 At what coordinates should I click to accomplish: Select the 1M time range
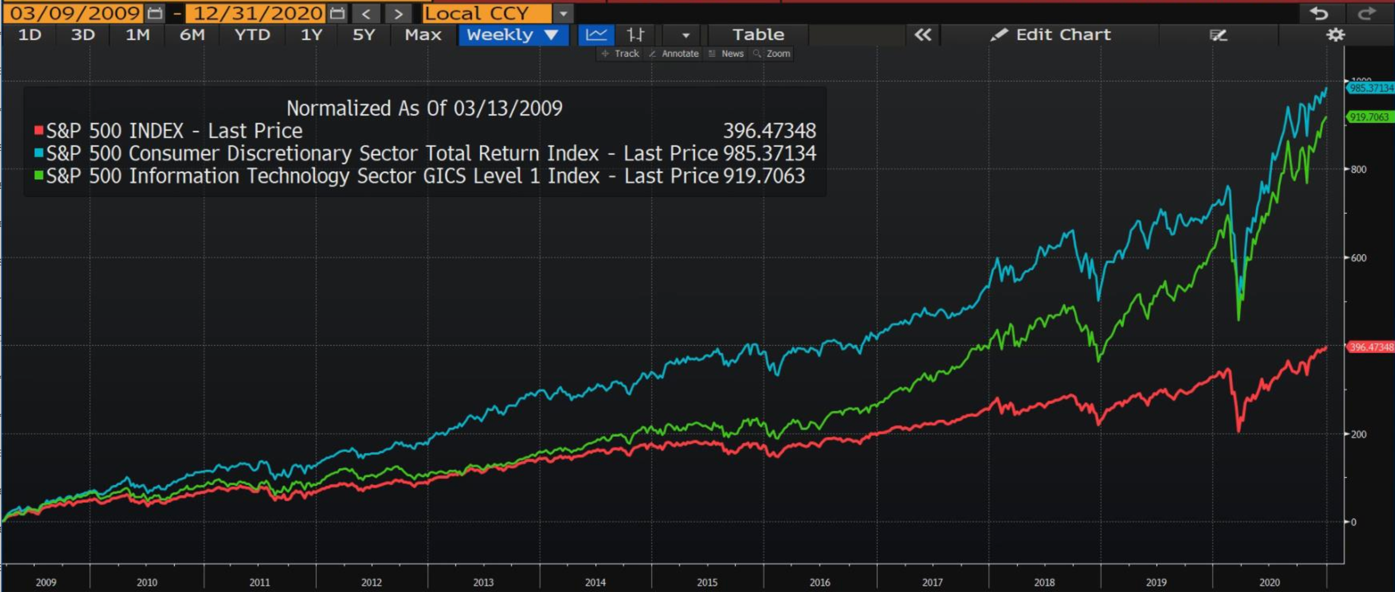pos(137,35)
